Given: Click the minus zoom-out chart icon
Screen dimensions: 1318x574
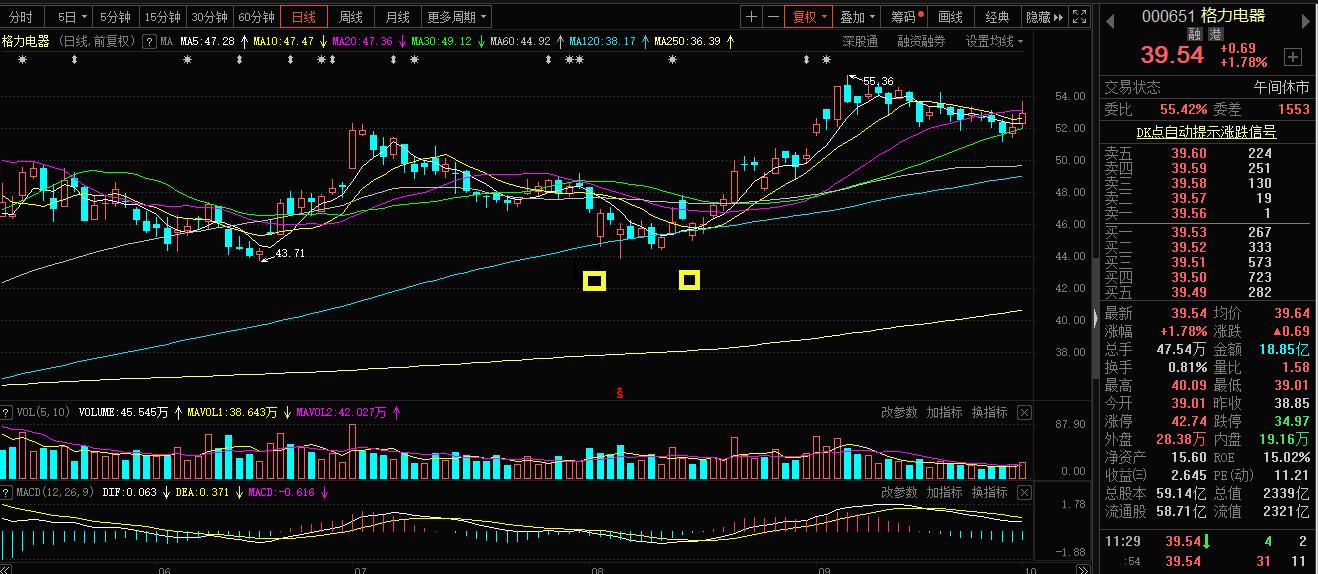Looking at the screenshot, I should click(773, 17).
